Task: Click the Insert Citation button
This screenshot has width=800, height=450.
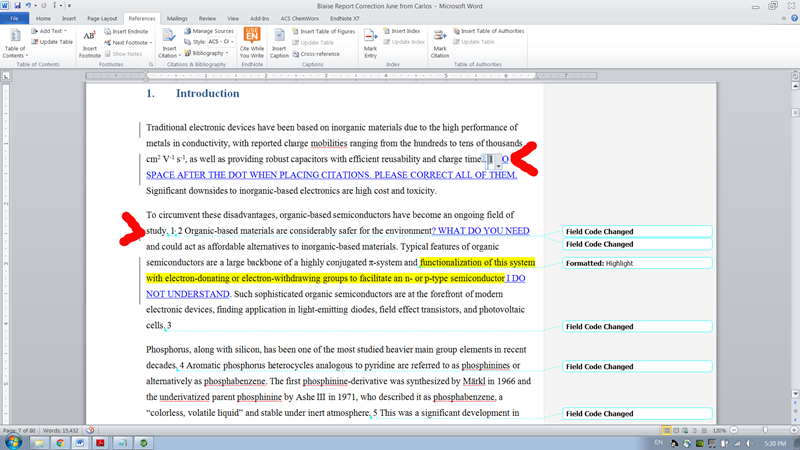Action: click(x=169, y=43)
